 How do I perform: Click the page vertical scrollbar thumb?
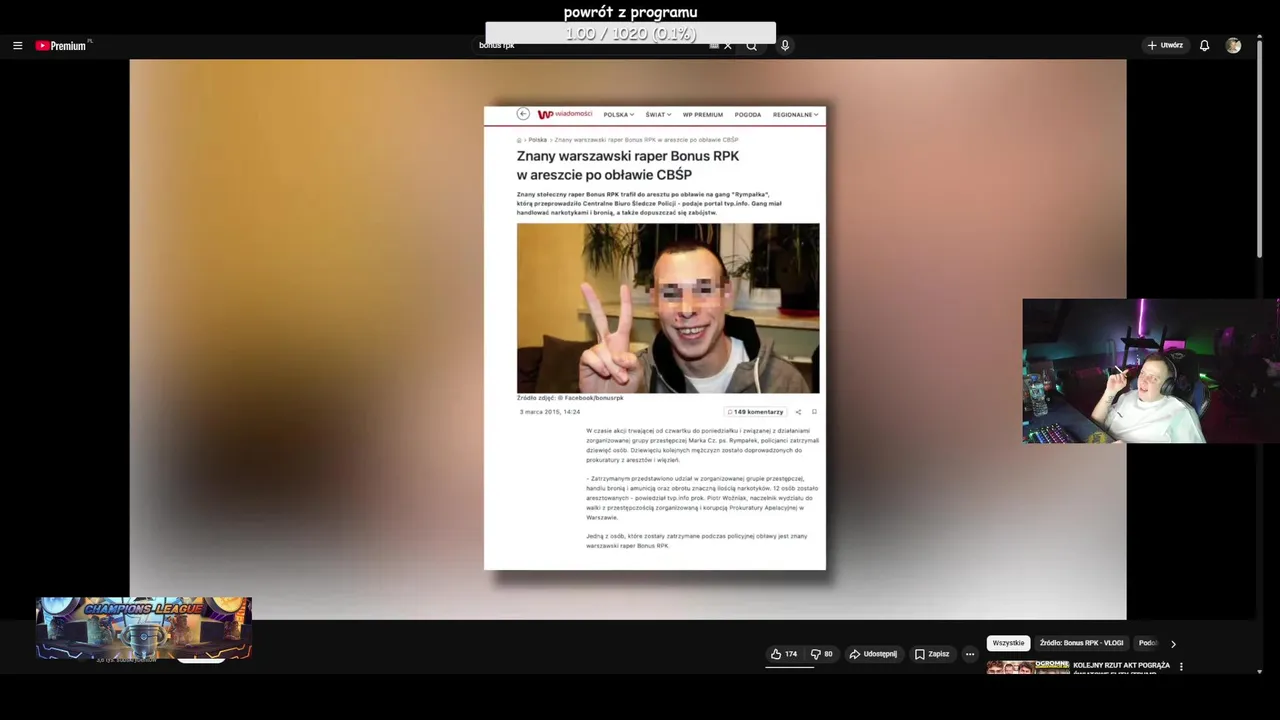click(1260, 150)
